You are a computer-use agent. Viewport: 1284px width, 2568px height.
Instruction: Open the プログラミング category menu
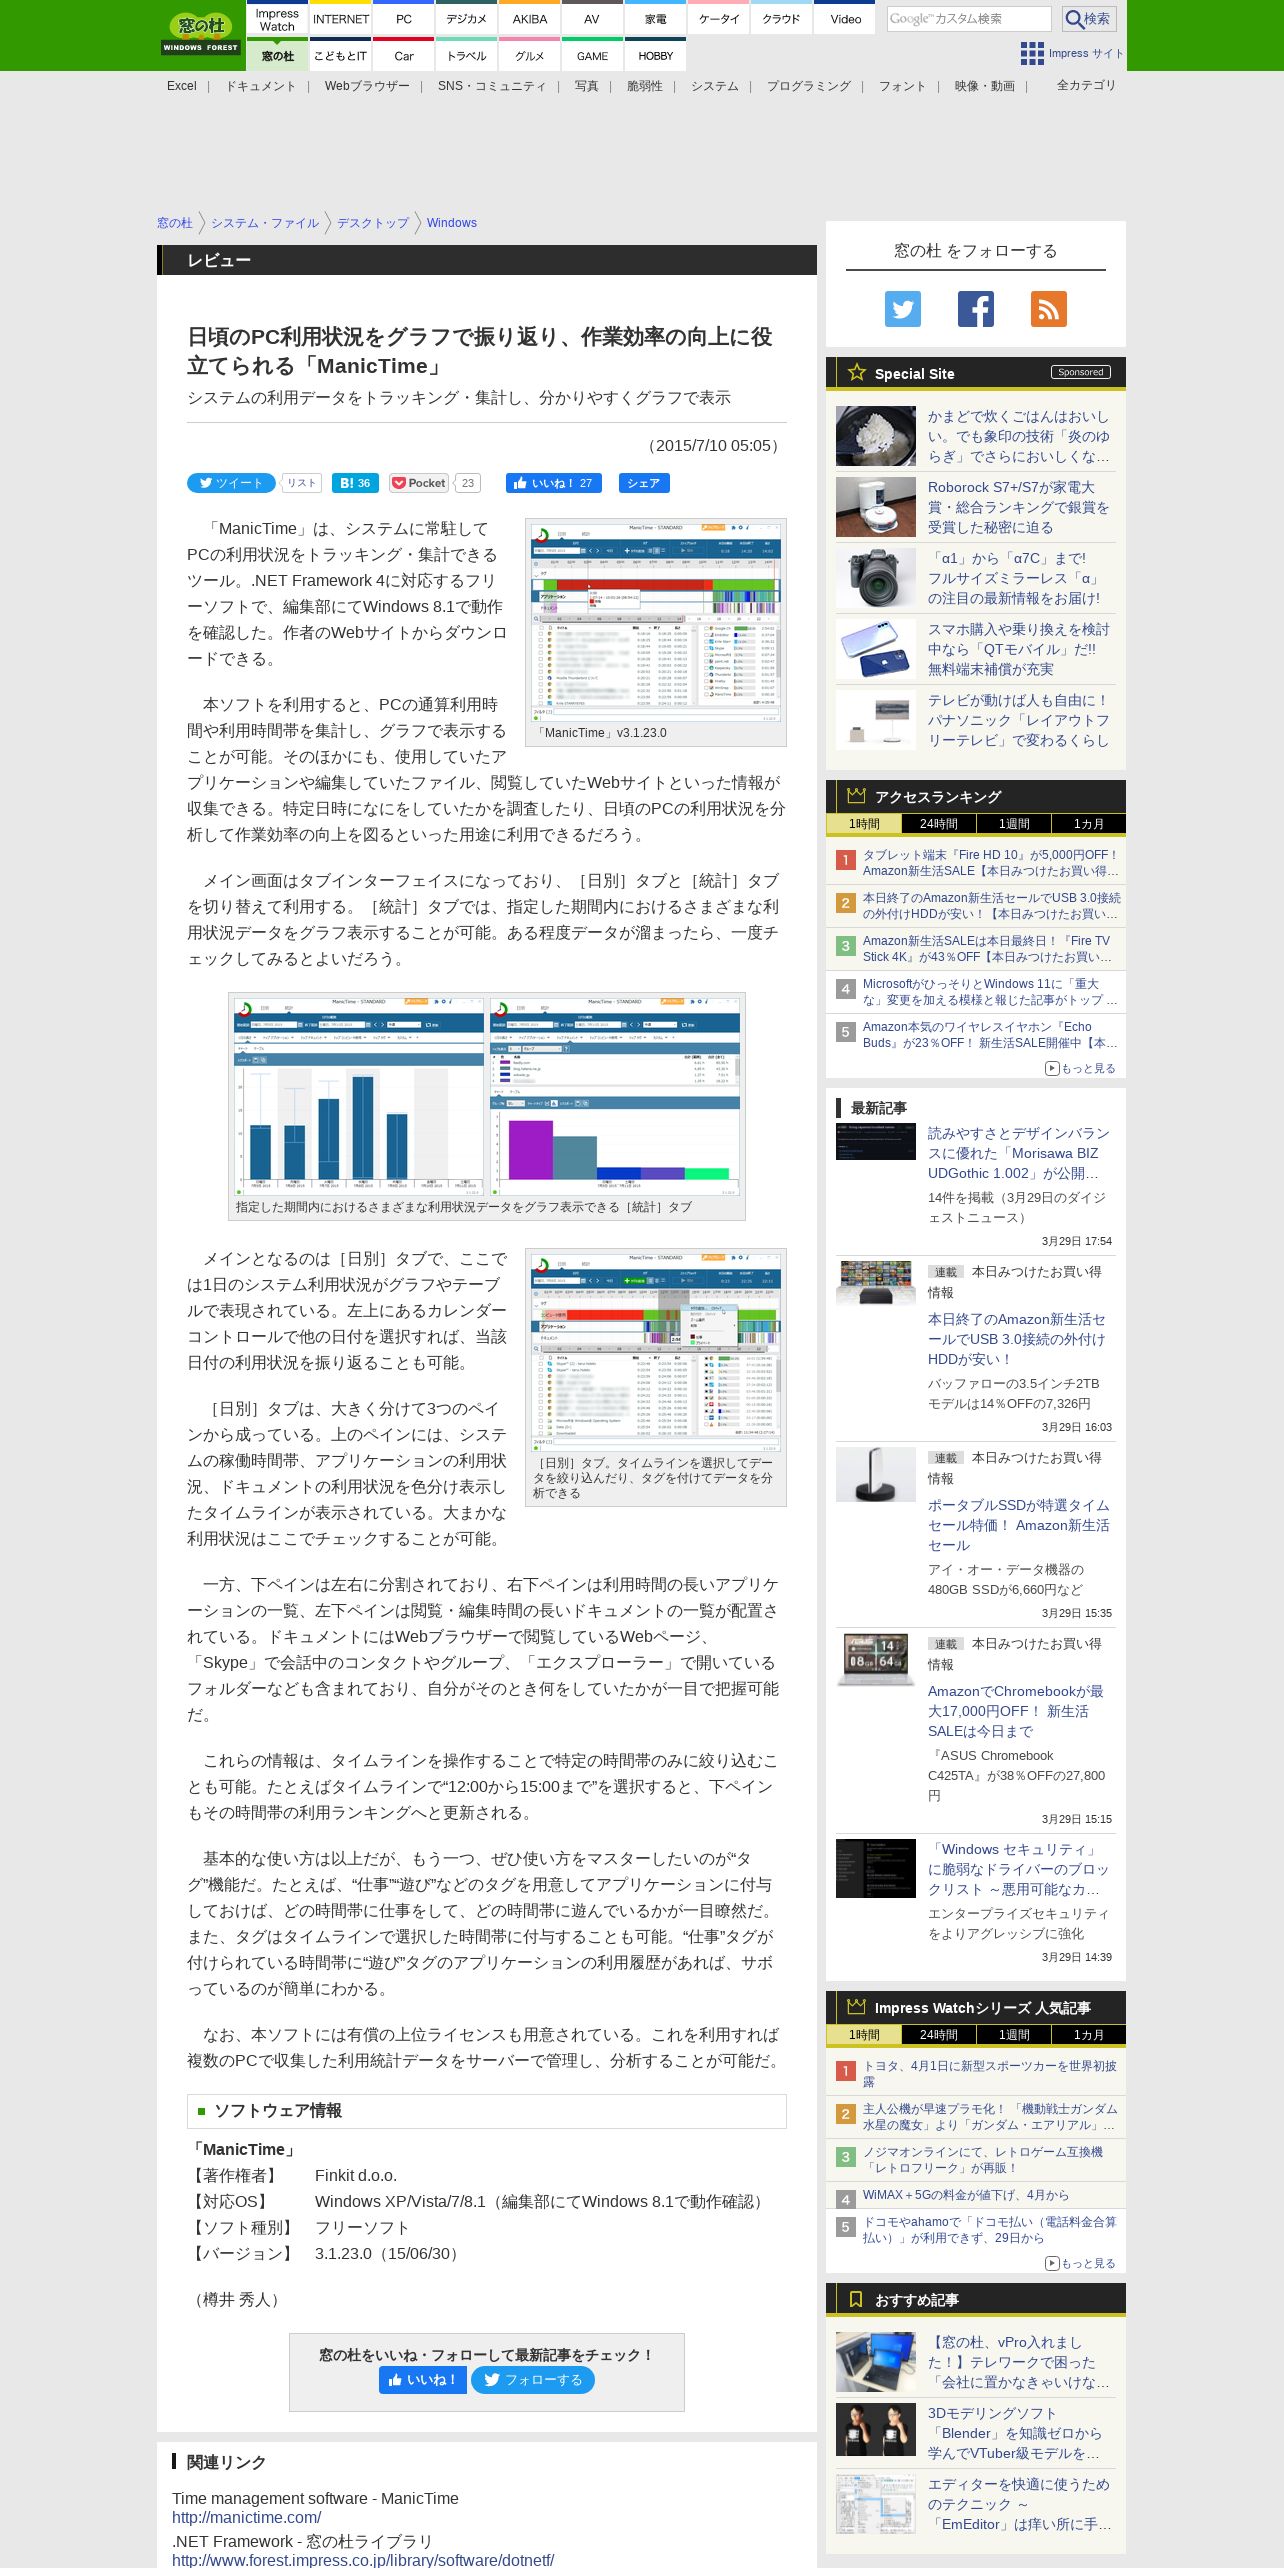pos(808,86)
